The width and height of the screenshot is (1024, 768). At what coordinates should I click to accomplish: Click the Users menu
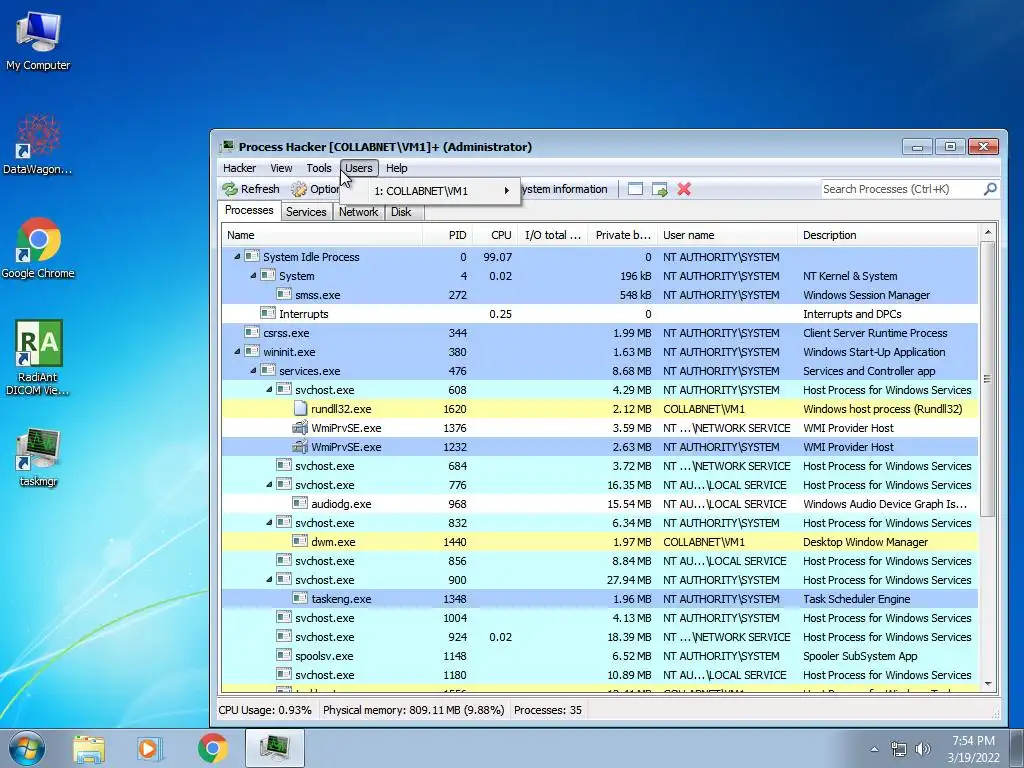tap(359, 168)
